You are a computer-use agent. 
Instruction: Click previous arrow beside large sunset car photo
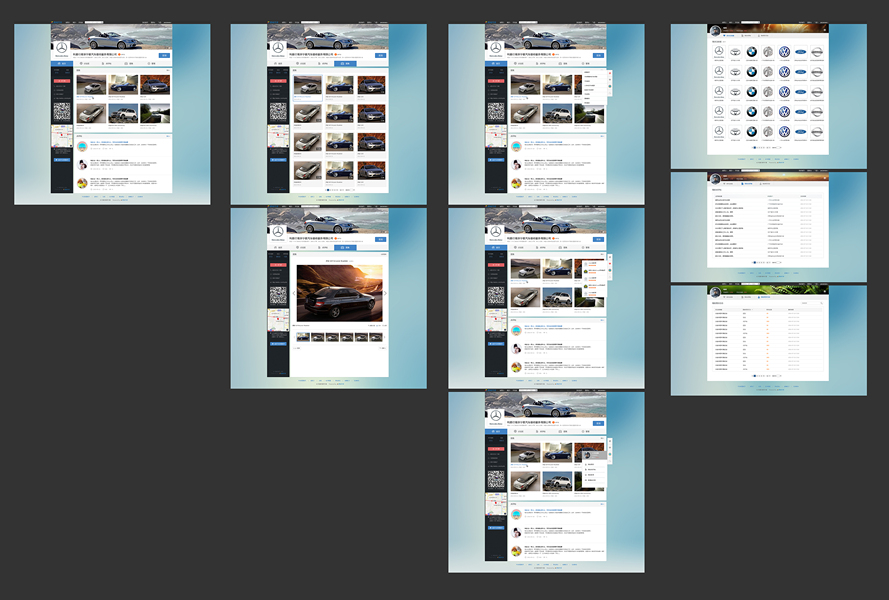pos(293,293)
